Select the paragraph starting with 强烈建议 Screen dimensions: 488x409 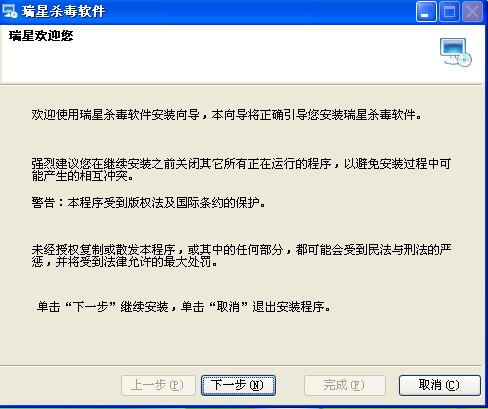pos(241,170)
